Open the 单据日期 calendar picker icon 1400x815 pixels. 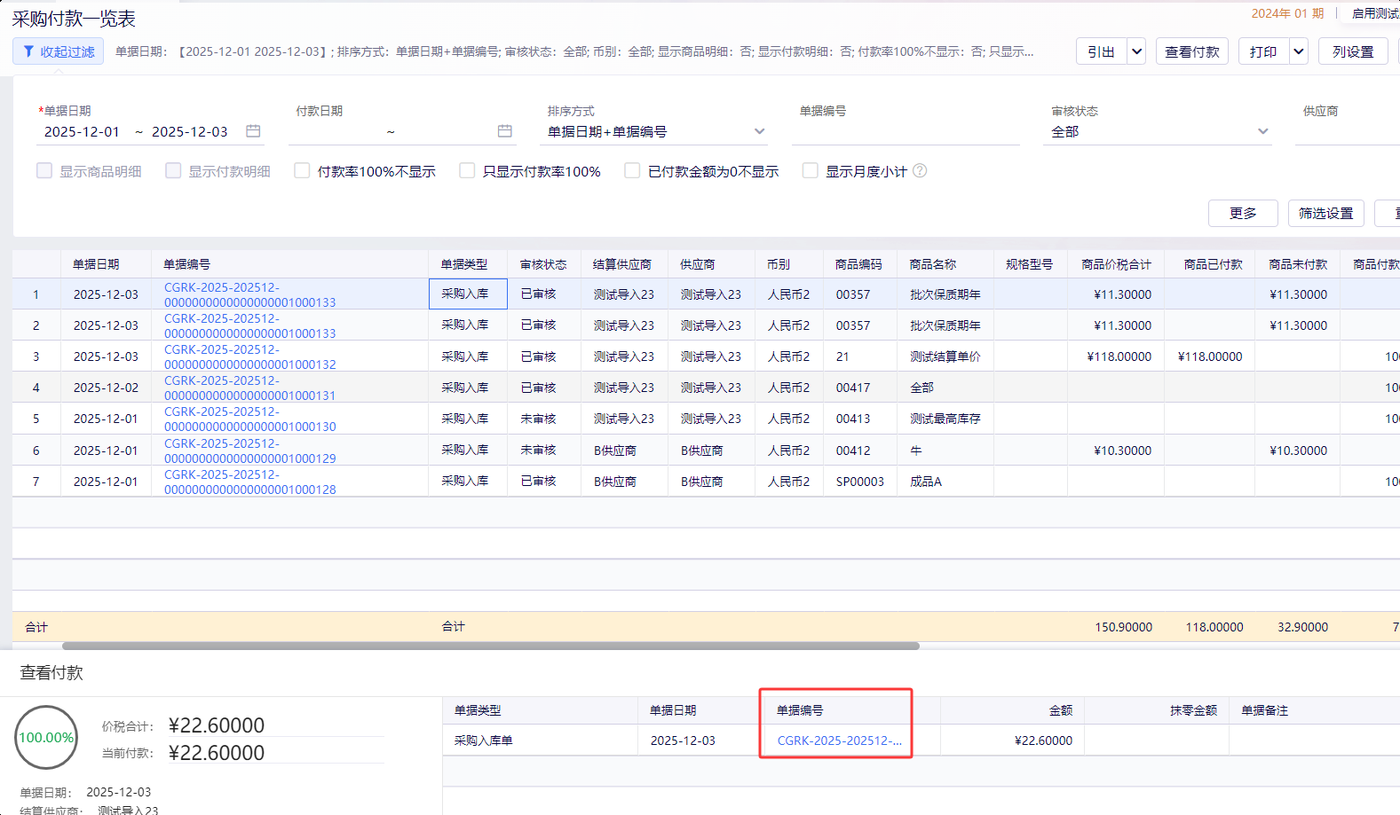pos(254,131)
